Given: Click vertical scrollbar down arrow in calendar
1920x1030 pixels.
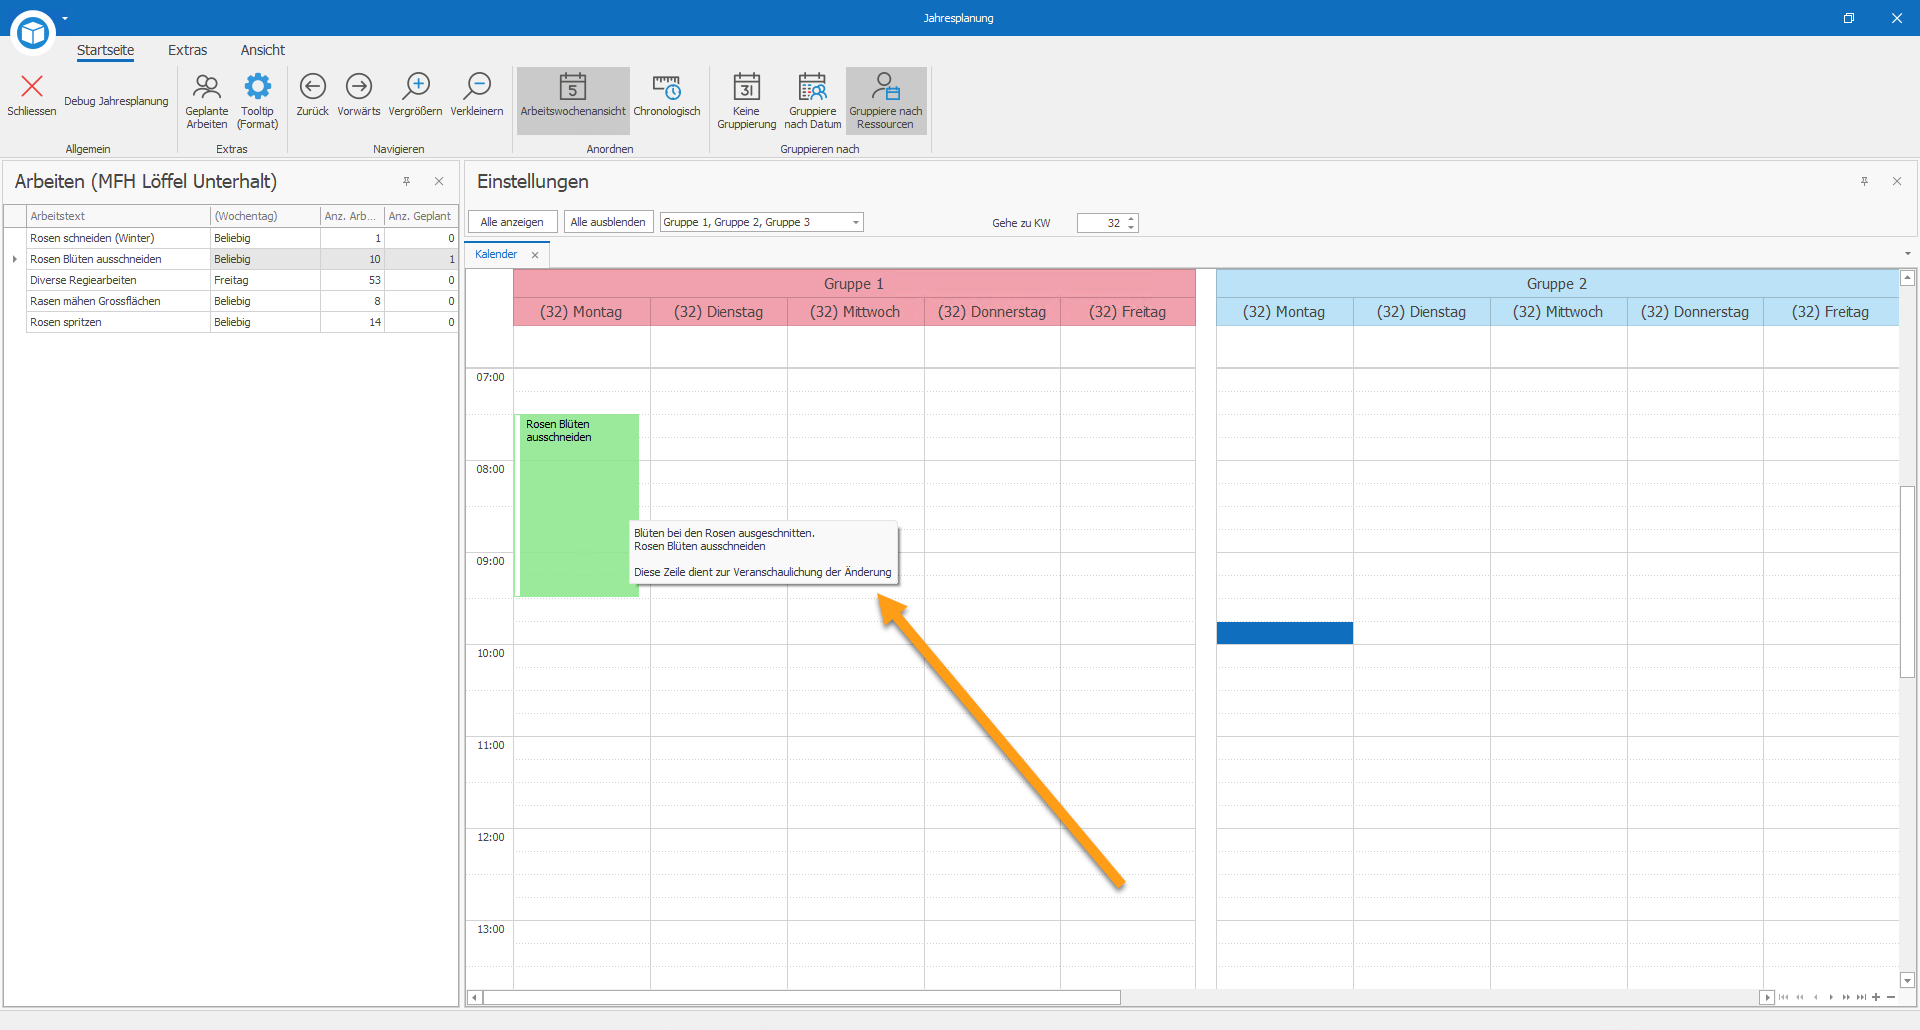Looking at the screenshot, I should coord(1907,981).
